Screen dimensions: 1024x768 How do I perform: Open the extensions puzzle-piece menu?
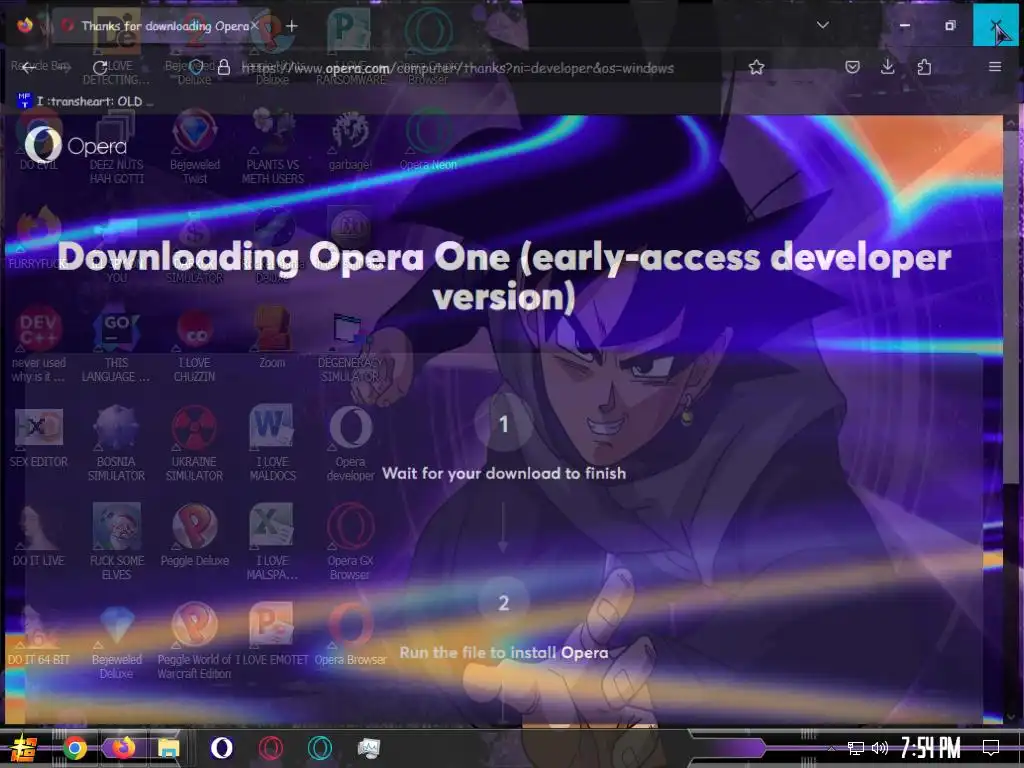(x=924, y=67)
